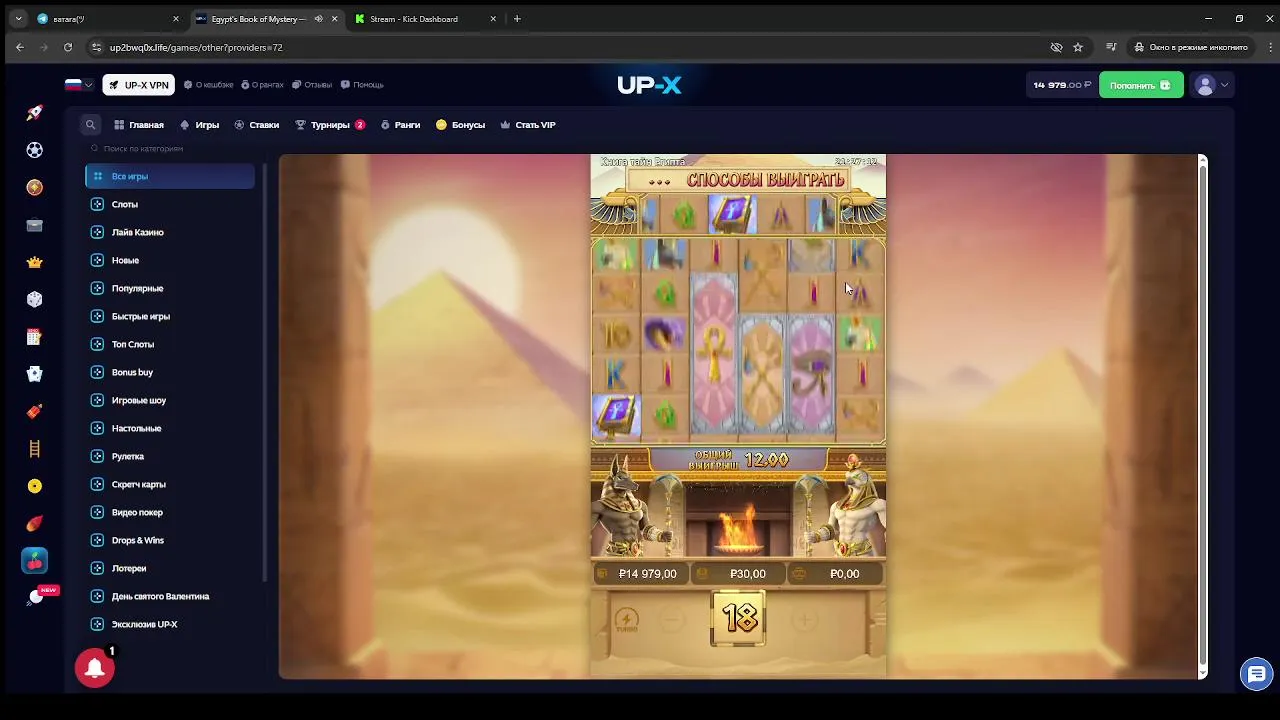Click the 14 979.00 ₽ account balance
Viewport: 1280px width, 720px height.
coord(1062,85)
